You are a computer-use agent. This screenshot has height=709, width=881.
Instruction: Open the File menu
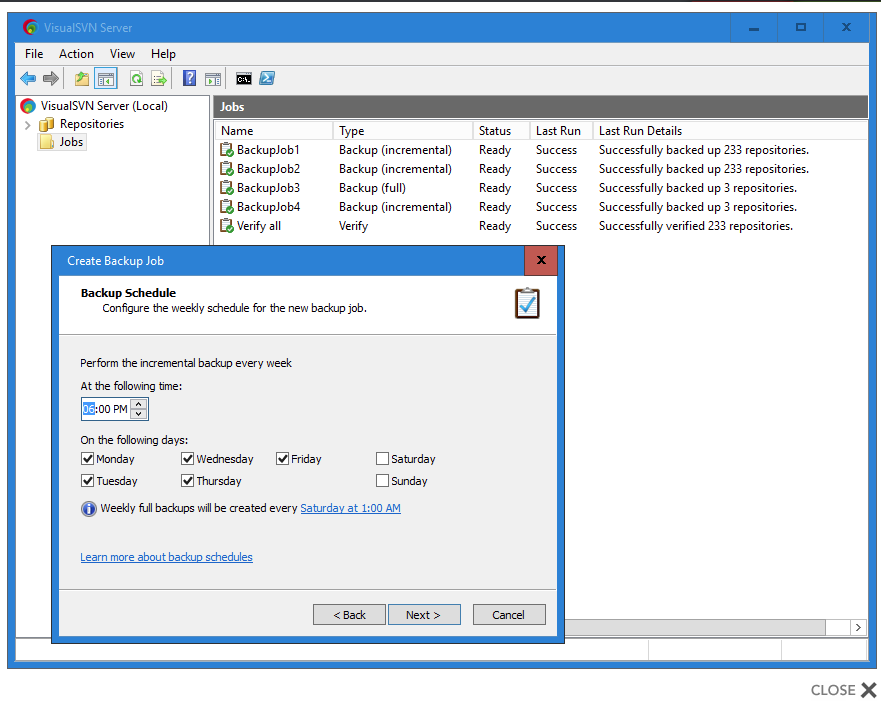pyautogui.click(x=34, y=54)
